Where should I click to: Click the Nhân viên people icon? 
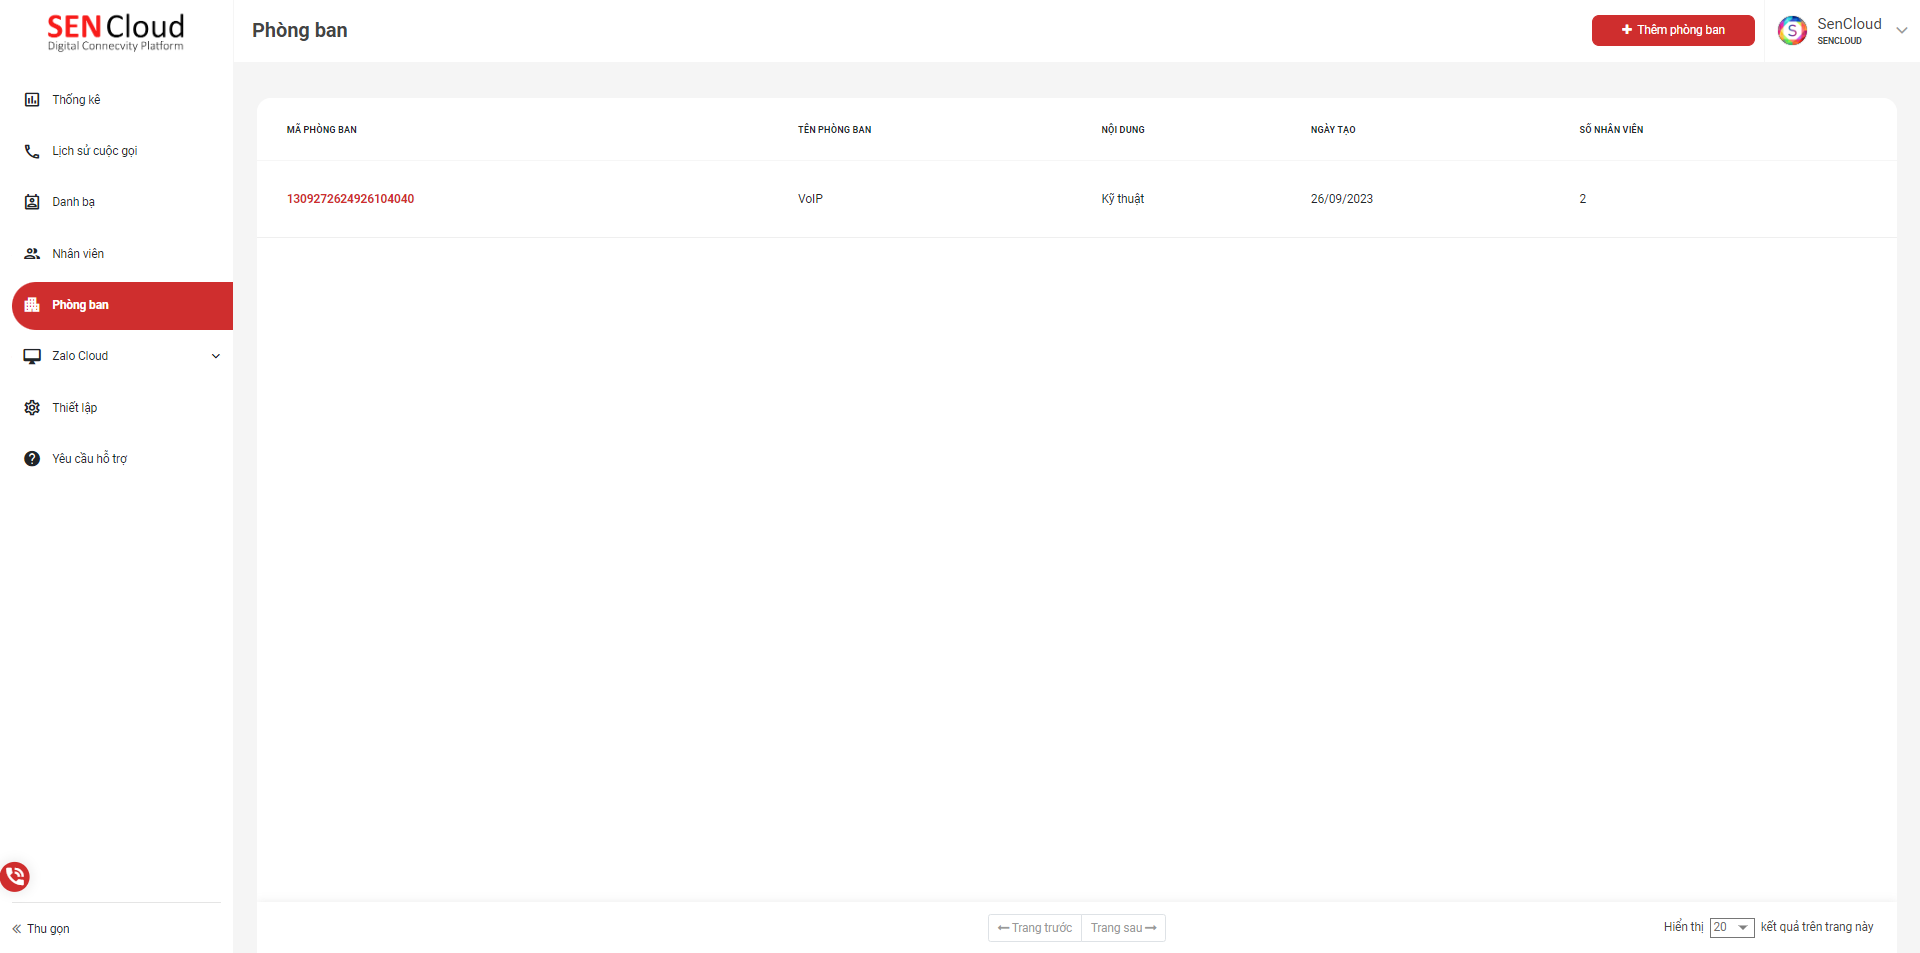[32, 254]
